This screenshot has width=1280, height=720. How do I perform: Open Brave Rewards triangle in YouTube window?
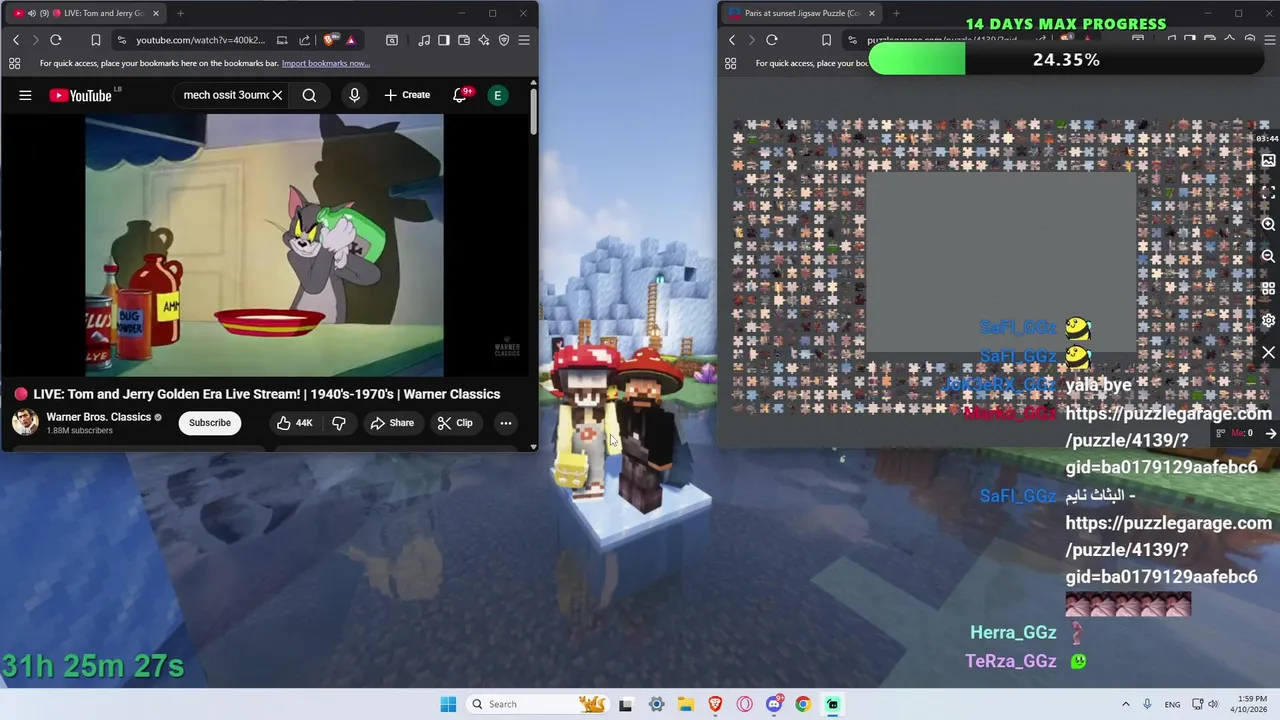click(x=350, y=40)
